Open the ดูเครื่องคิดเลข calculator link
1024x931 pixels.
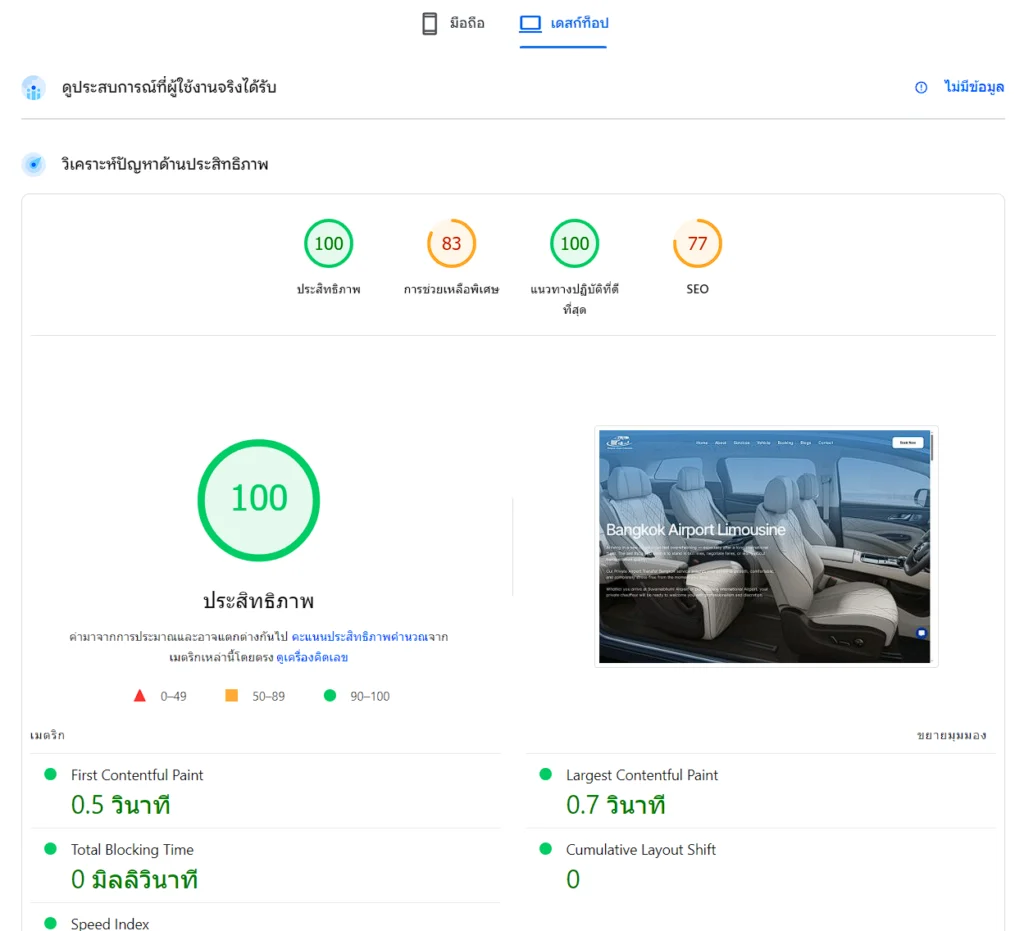pyautogui.click(x=312, y=658)
